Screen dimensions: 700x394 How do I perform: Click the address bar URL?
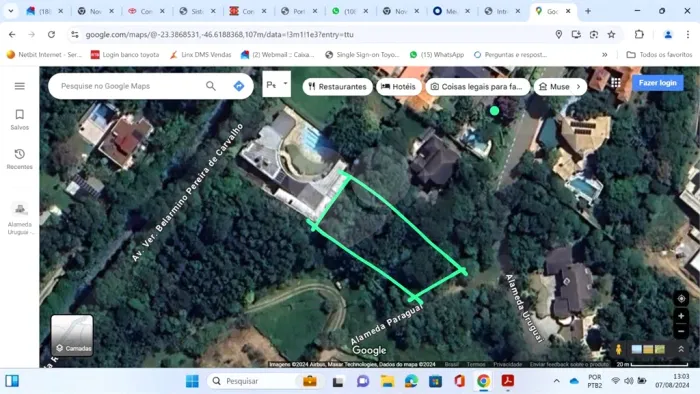[219, 34]
